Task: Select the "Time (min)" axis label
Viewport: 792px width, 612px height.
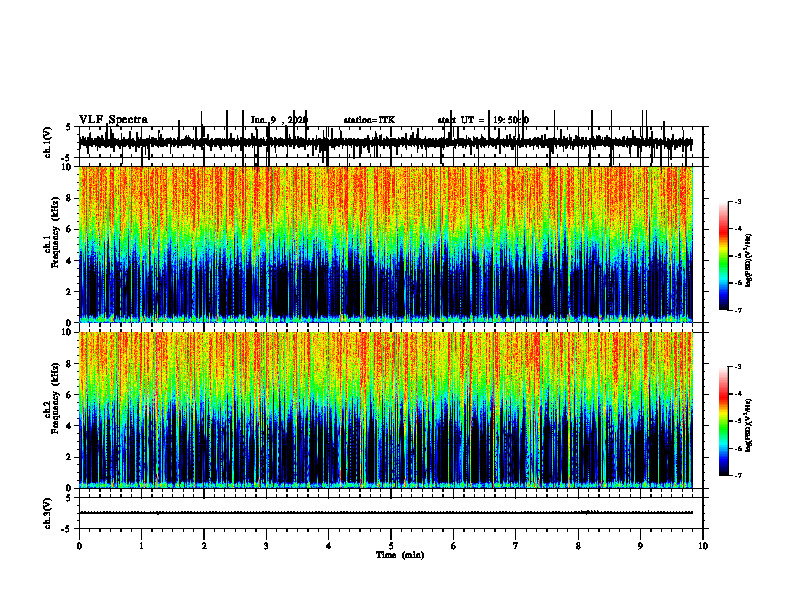Action: pyautogui.click(x=400, y=555)
